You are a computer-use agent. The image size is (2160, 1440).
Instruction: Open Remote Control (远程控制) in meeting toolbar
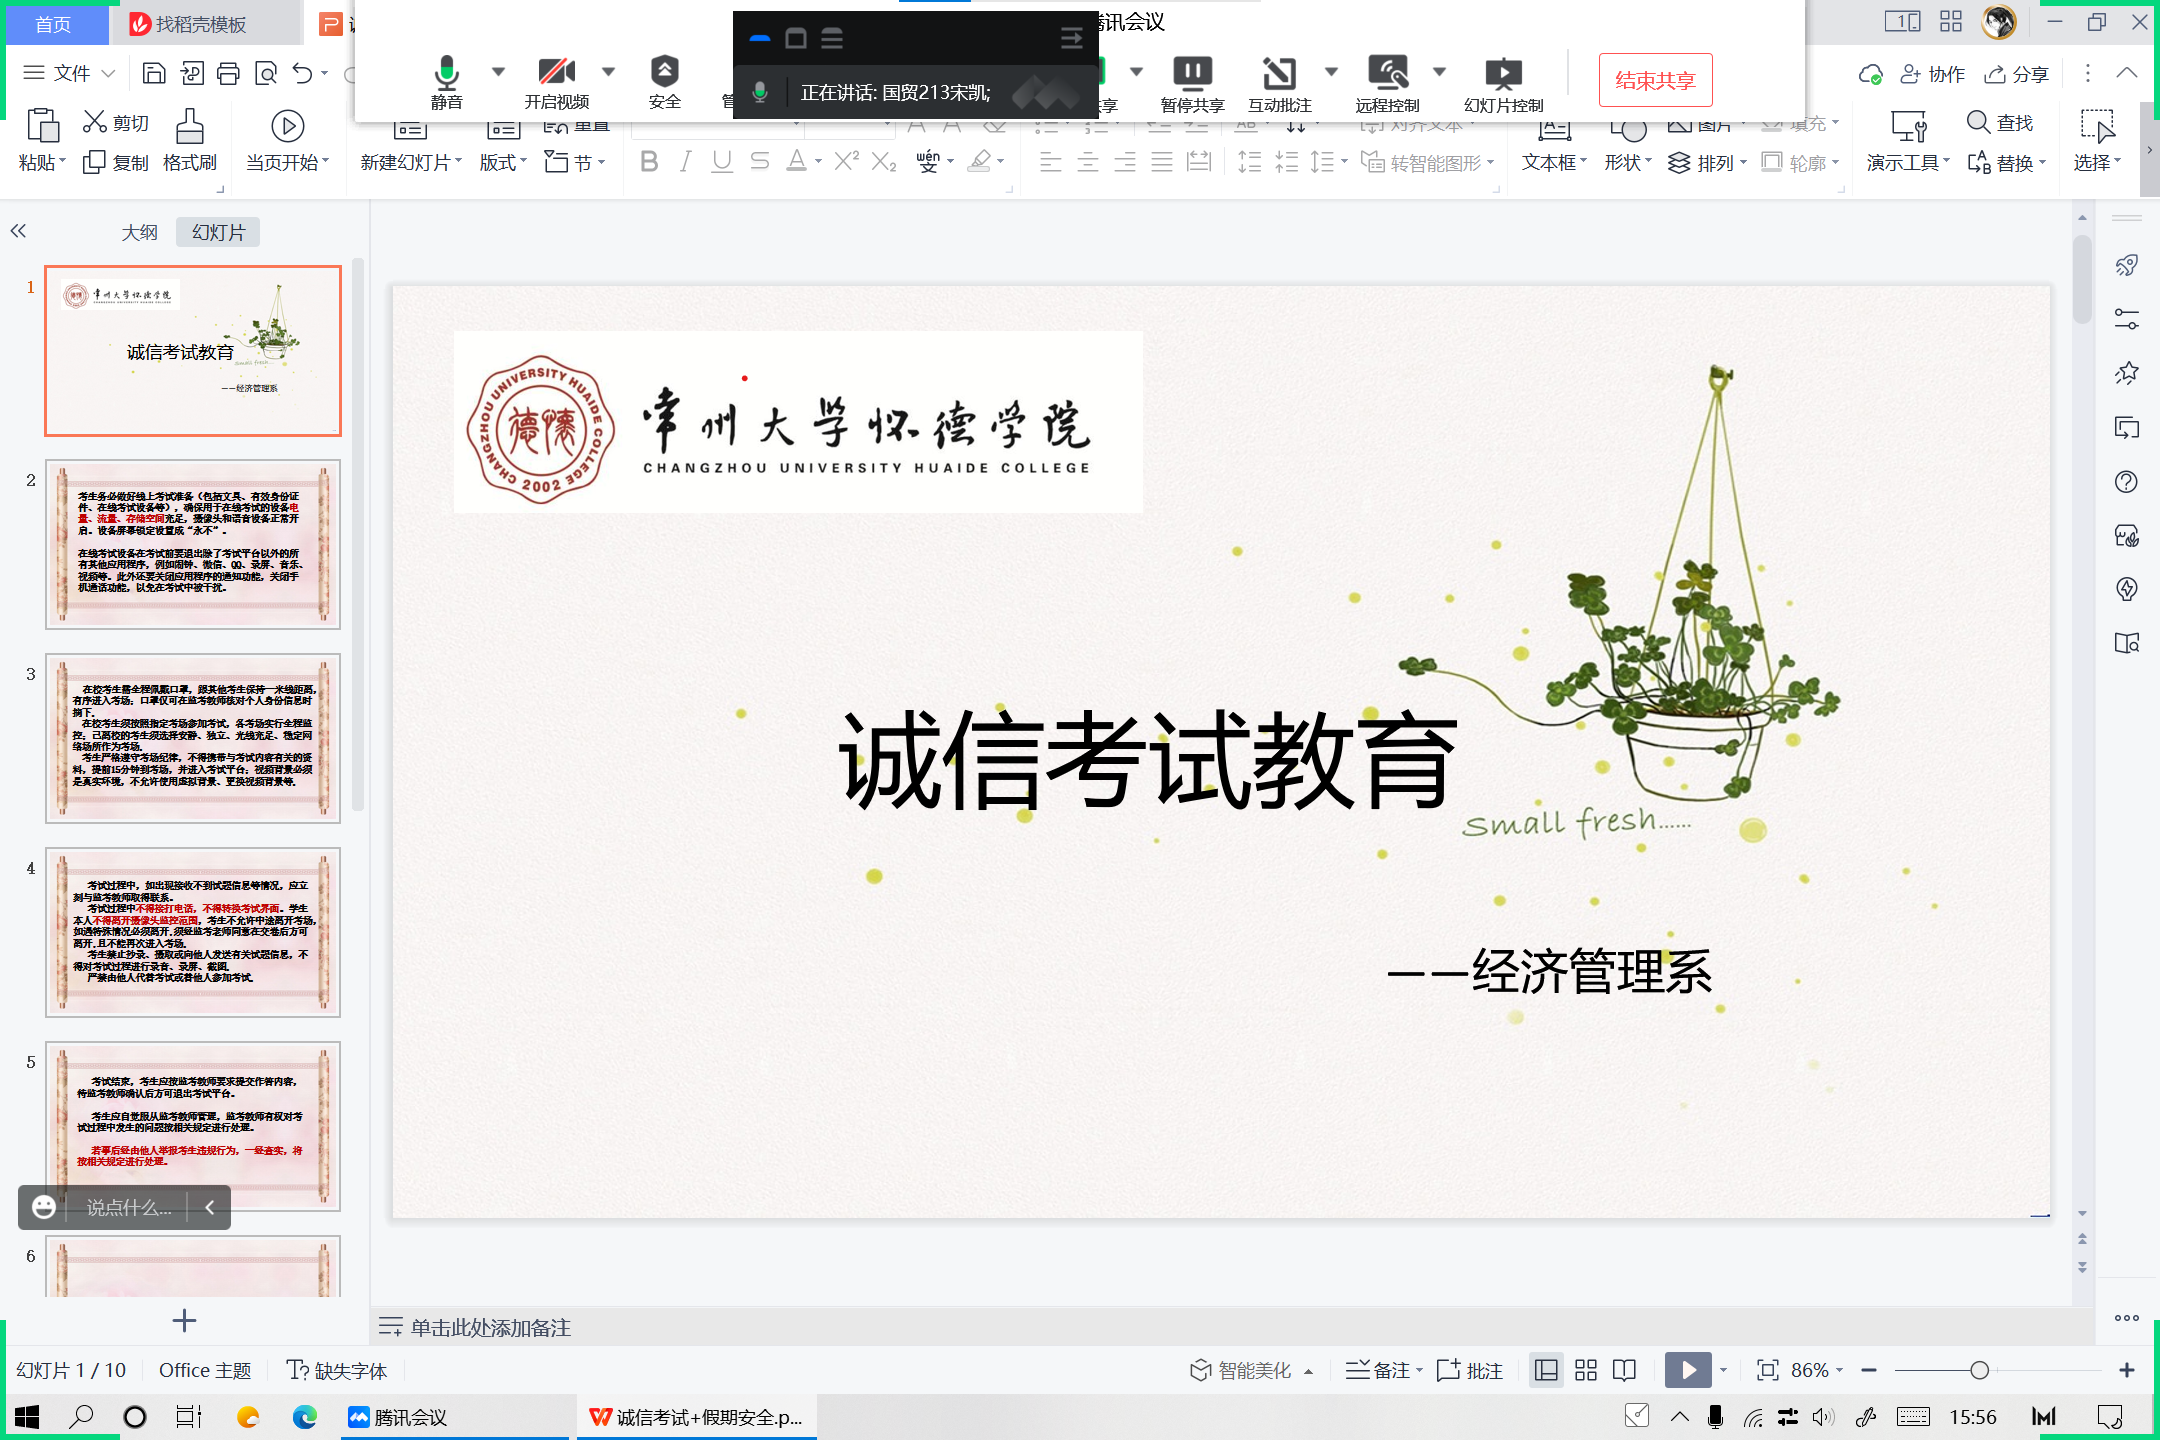[1388, 74]
